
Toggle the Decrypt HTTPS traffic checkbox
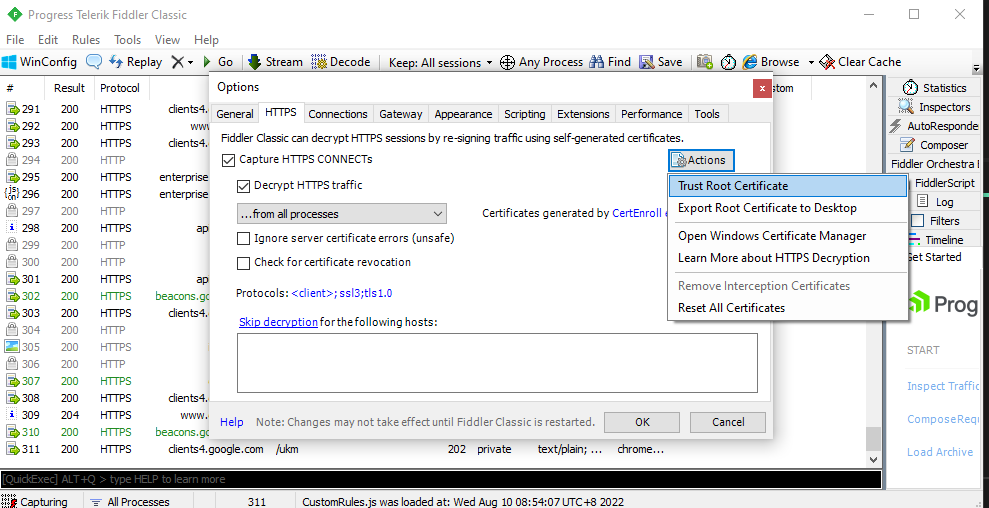243,186
